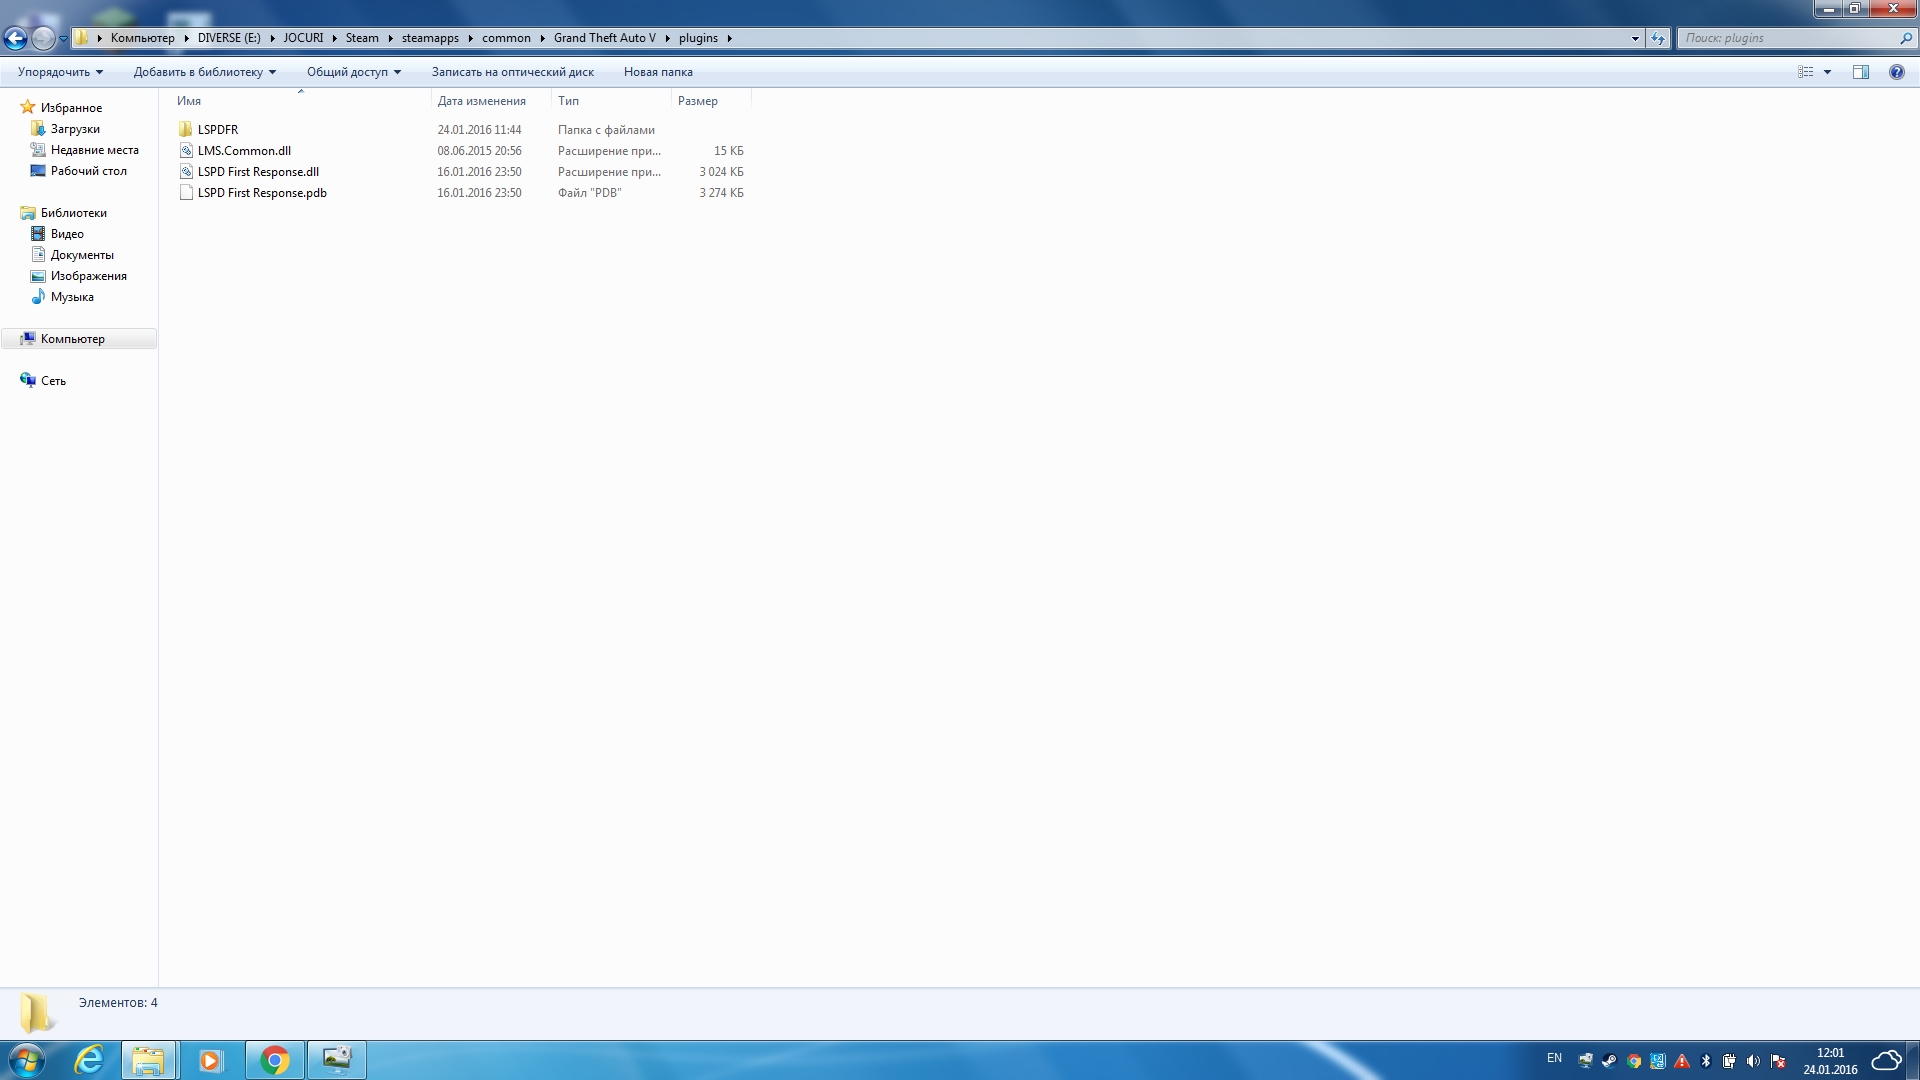Image resolution: width=1920 pixels, height=1080 pixels.
Task: Click the volume speaker tray icon
Action: tap(1752, 1061)
